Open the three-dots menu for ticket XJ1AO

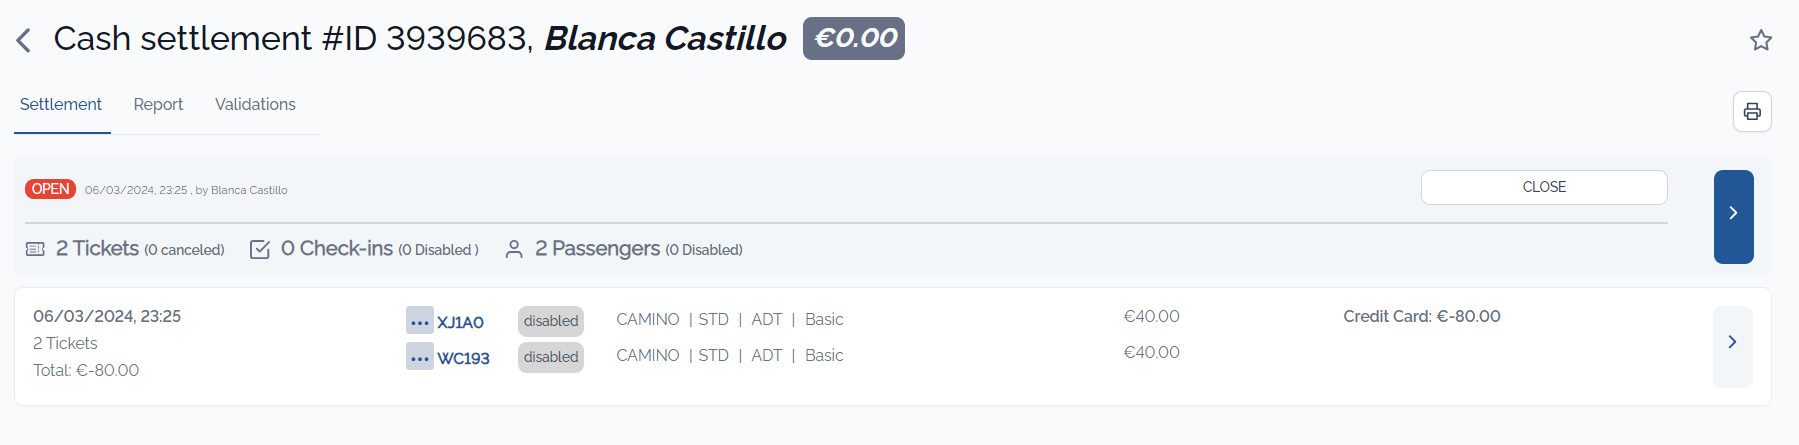coord(420,321)
